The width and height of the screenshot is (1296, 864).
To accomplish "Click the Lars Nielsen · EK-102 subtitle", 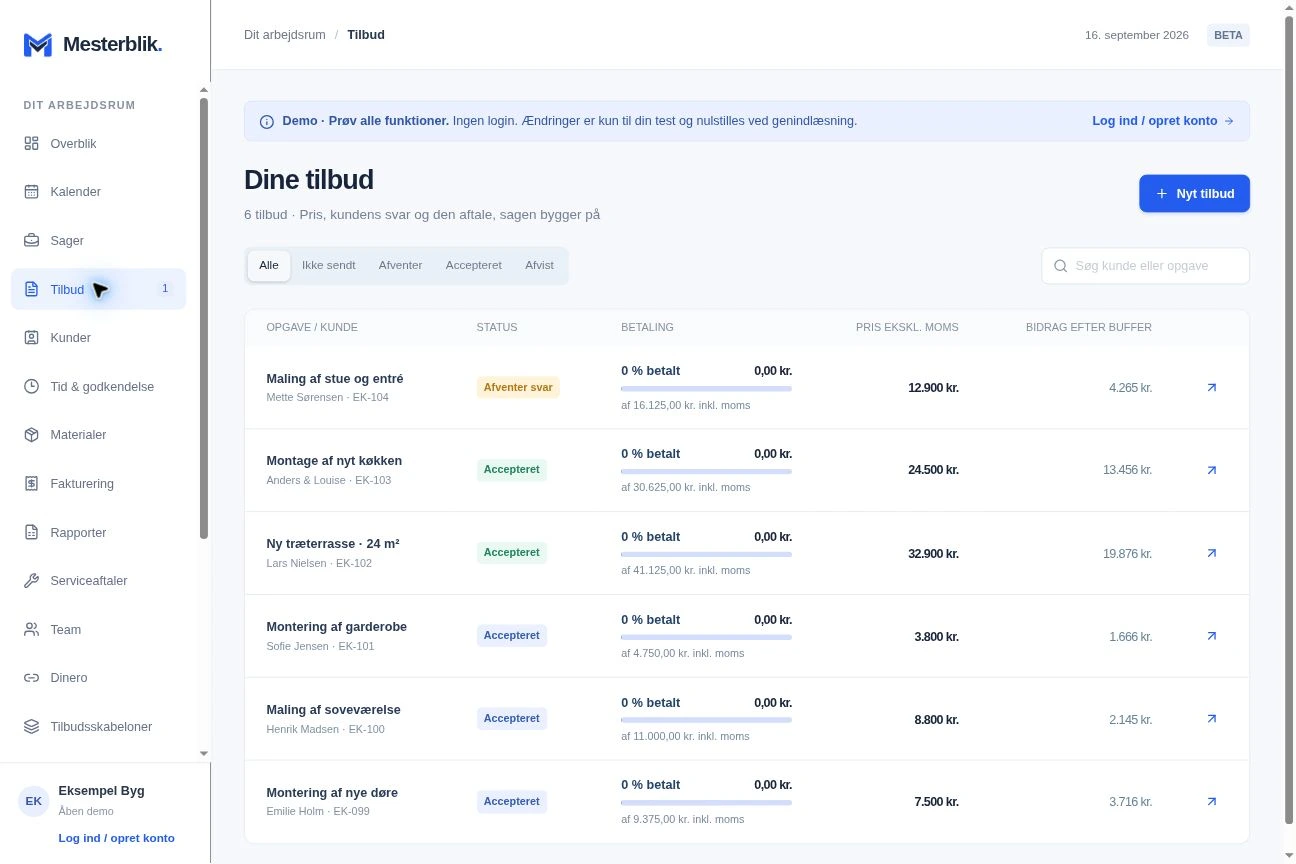I will point(319,563).
